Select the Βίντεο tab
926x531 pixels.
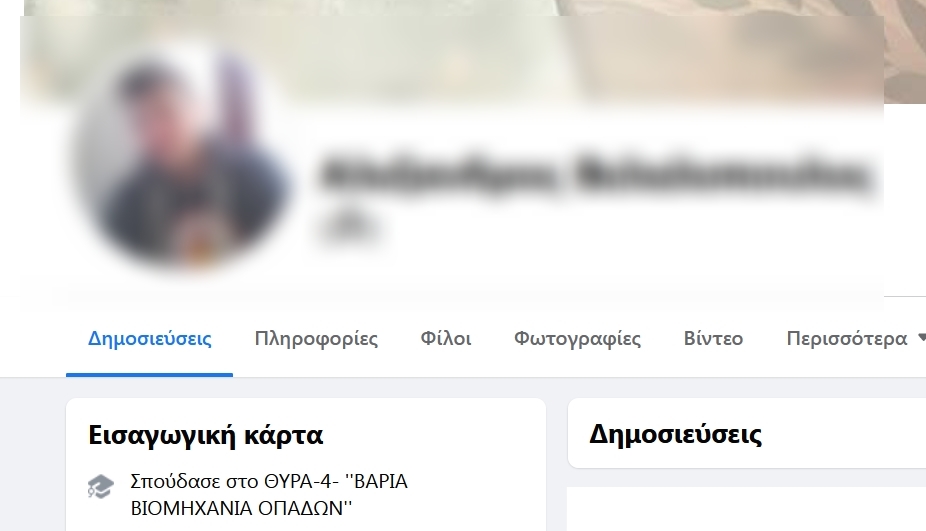click(x=713, y=338)
